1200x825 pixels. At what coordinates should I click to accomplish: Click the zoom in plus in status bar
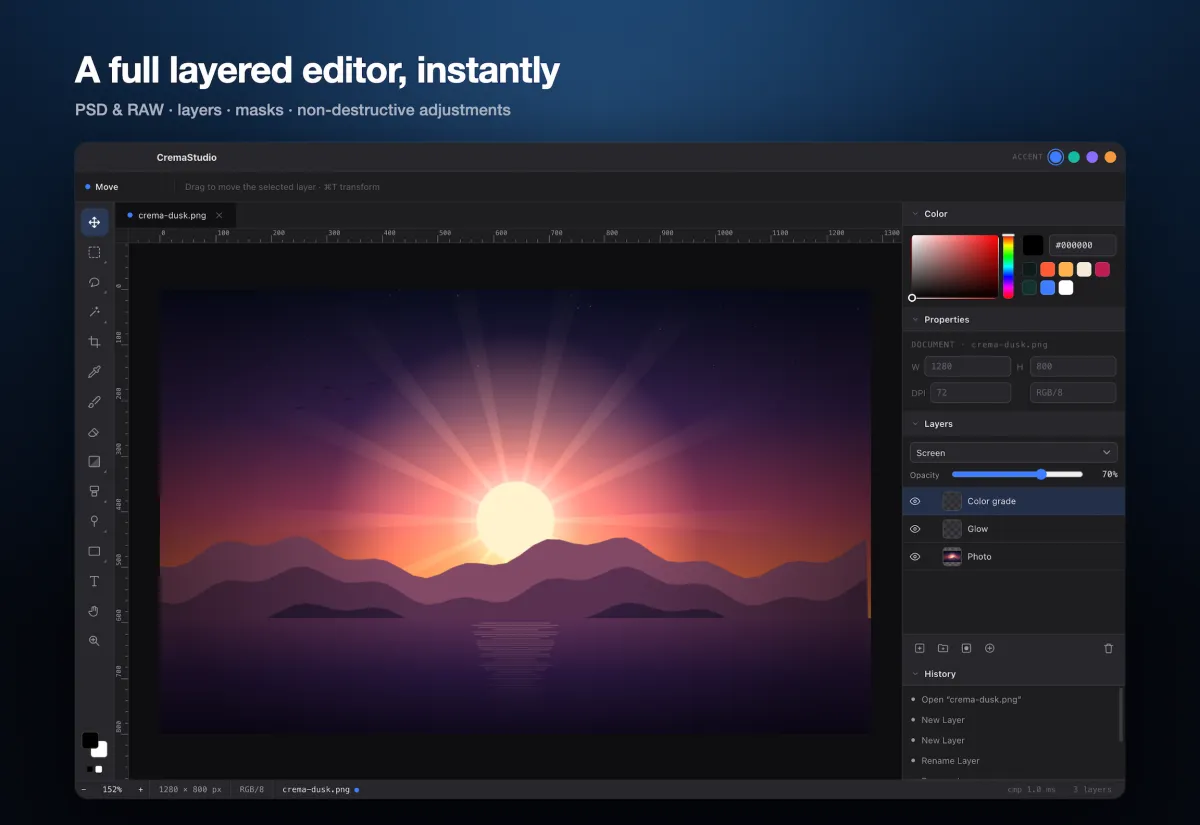click(x=140, y=789)
